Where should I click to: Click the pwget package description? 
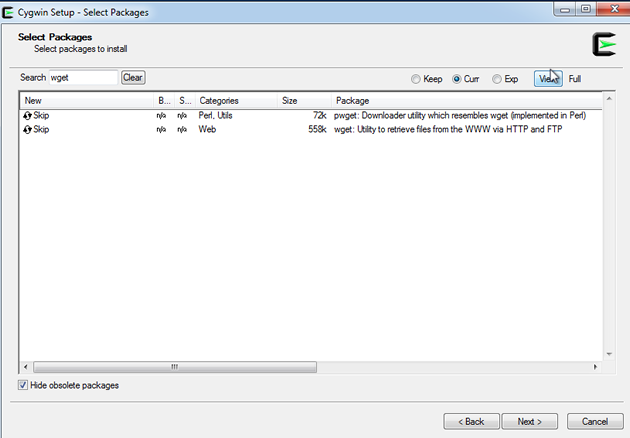click(x=460, y=116)
